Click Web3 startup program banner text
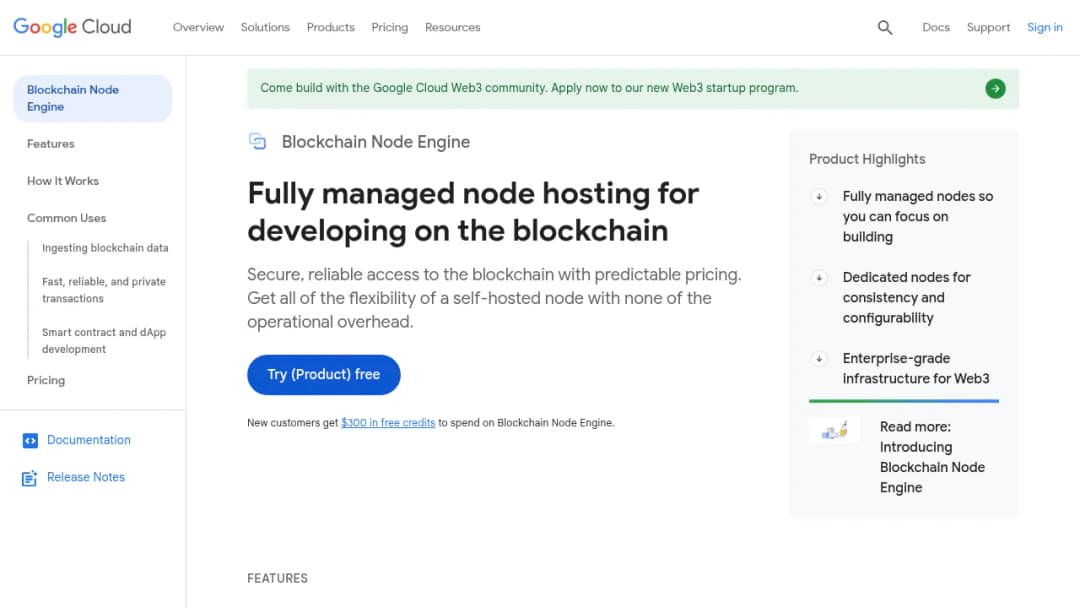The width and height of the screenshot is (1080, 608). (529, 88)
